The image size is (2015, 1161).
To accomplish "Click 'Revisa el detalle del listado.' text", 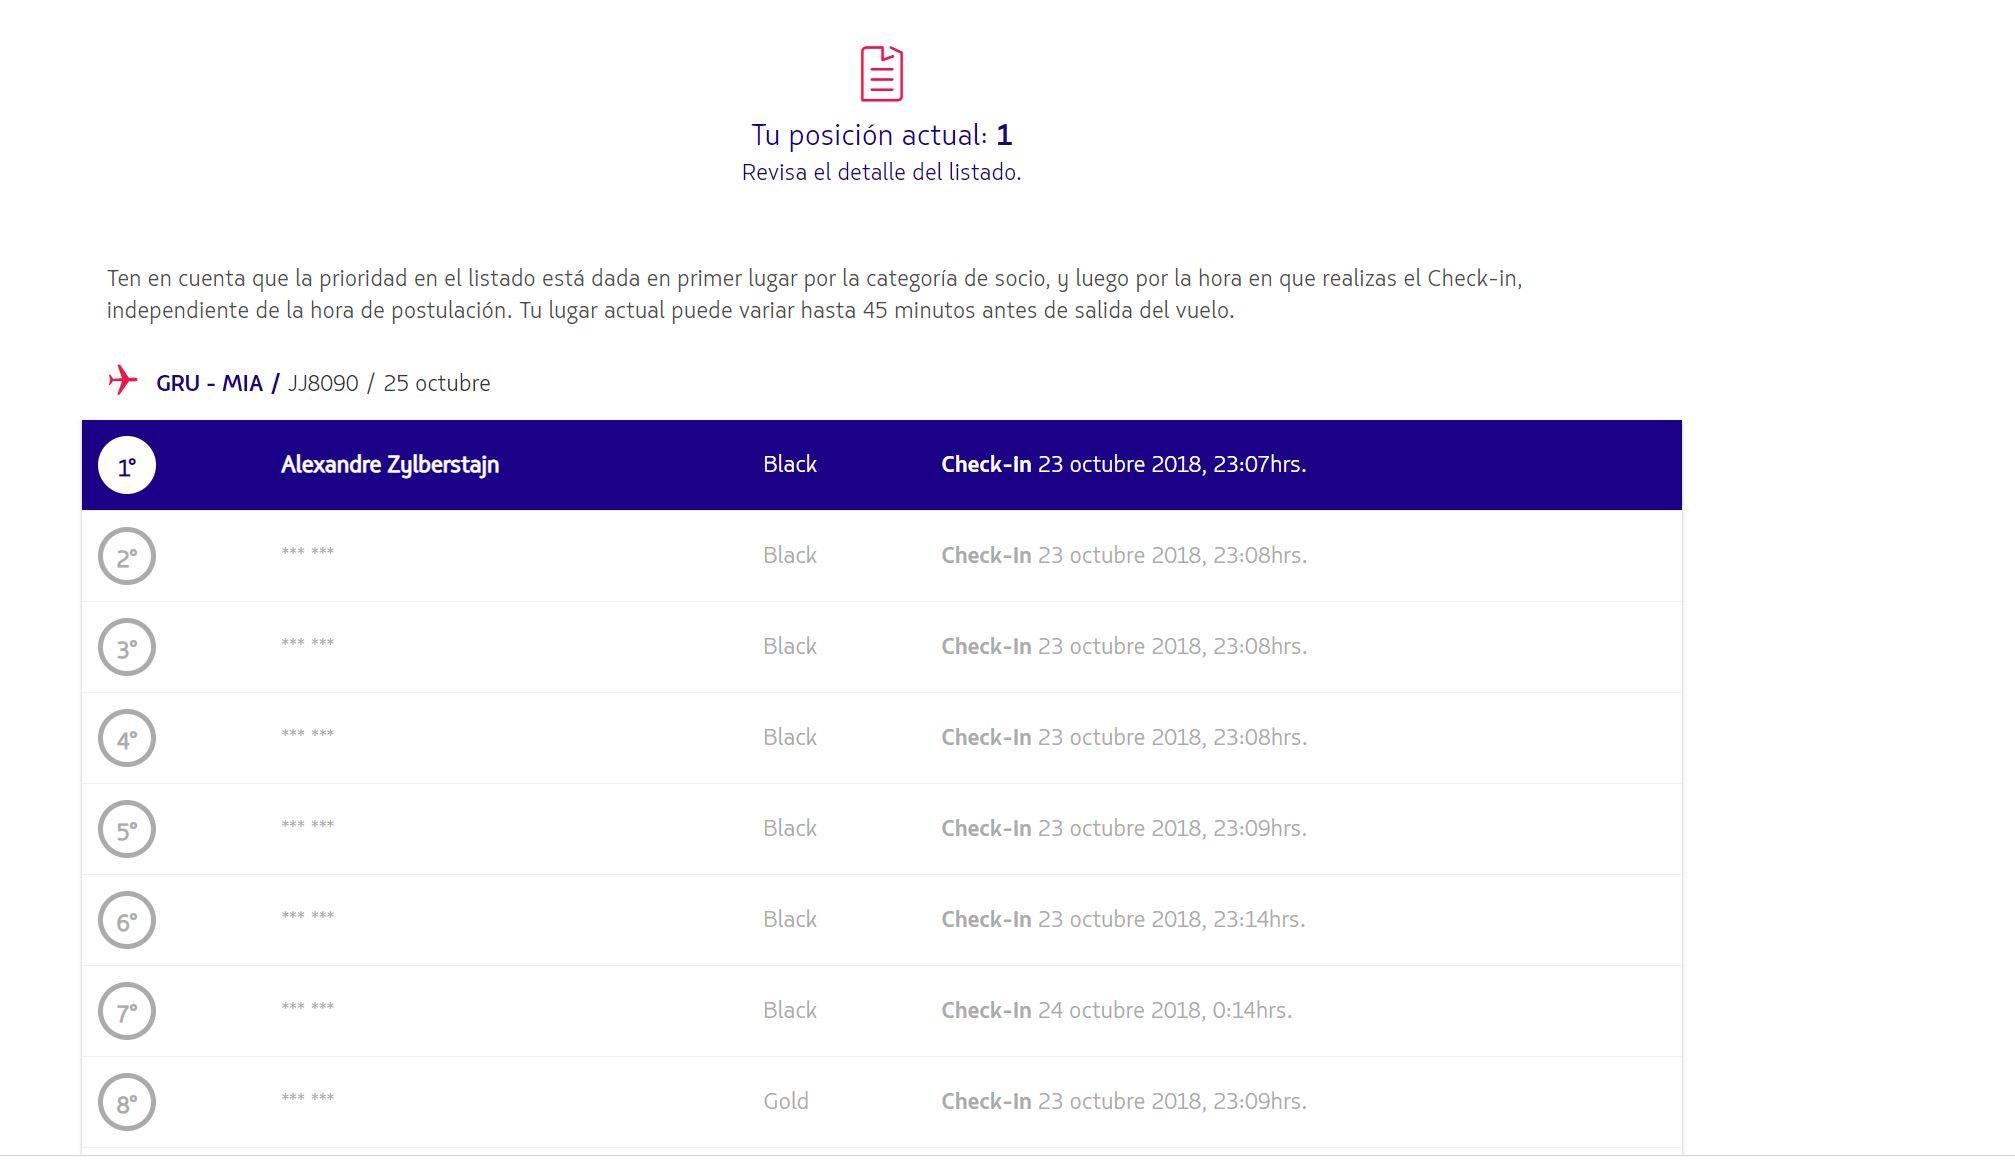I will (x=881, y=172).
